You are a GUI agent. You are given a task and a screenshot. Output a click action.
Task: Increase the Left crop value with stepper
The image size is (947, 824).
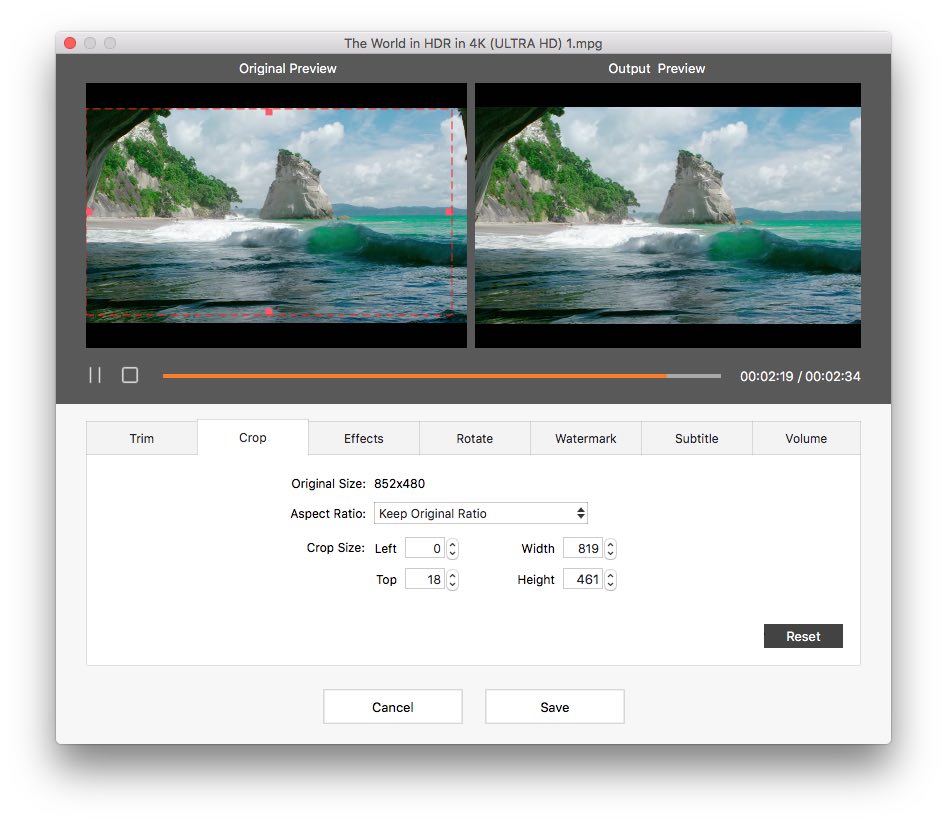tap(452, 544)
